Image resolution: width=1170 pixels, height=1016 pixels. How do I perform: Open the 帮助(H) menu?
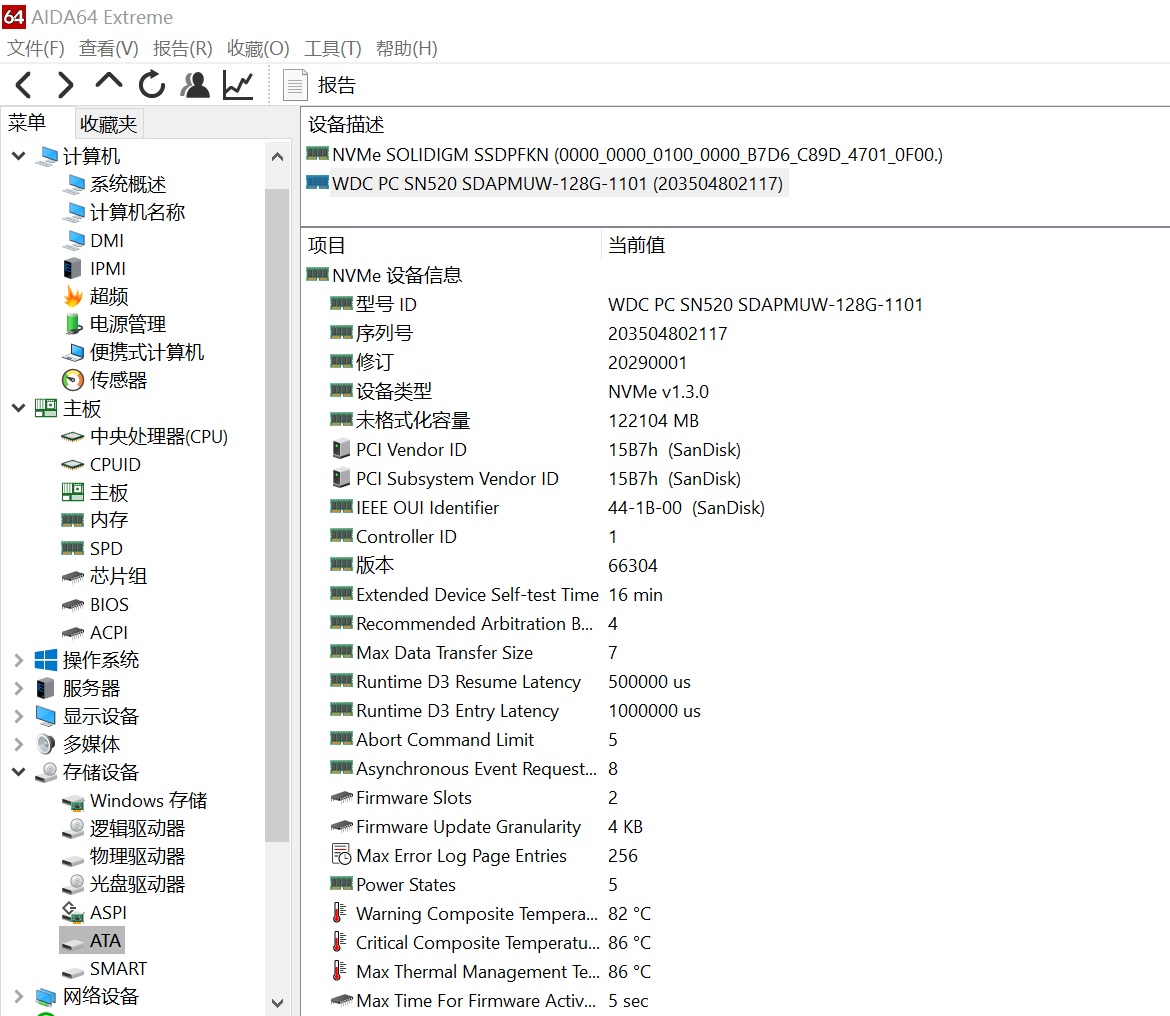pyautogui.click(x=407, y=48)
